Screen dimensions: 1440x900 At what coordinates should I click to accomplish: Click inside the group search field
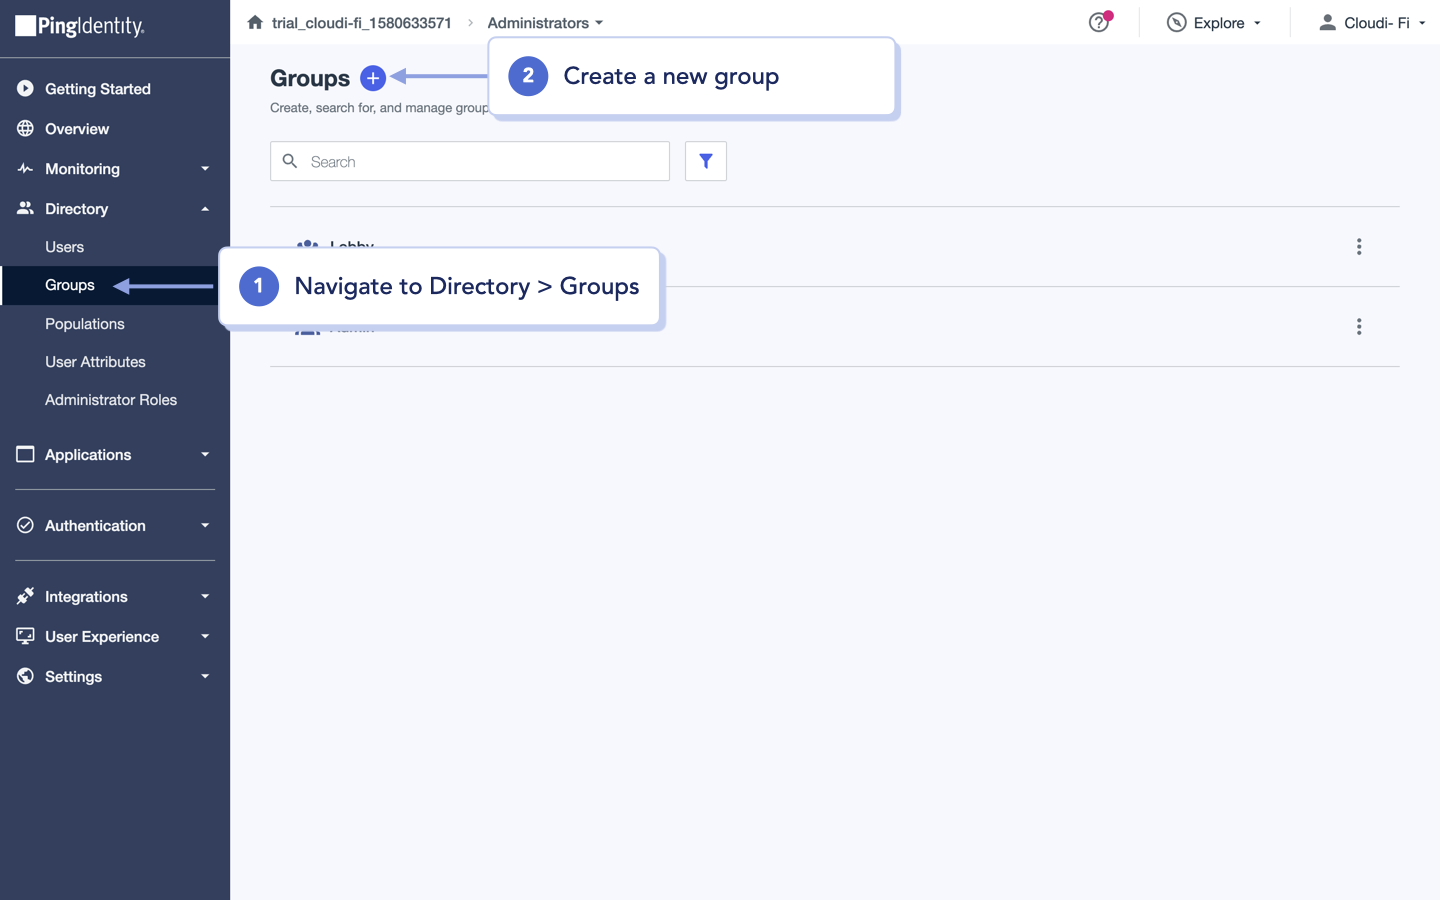click(x=470, y=161)
